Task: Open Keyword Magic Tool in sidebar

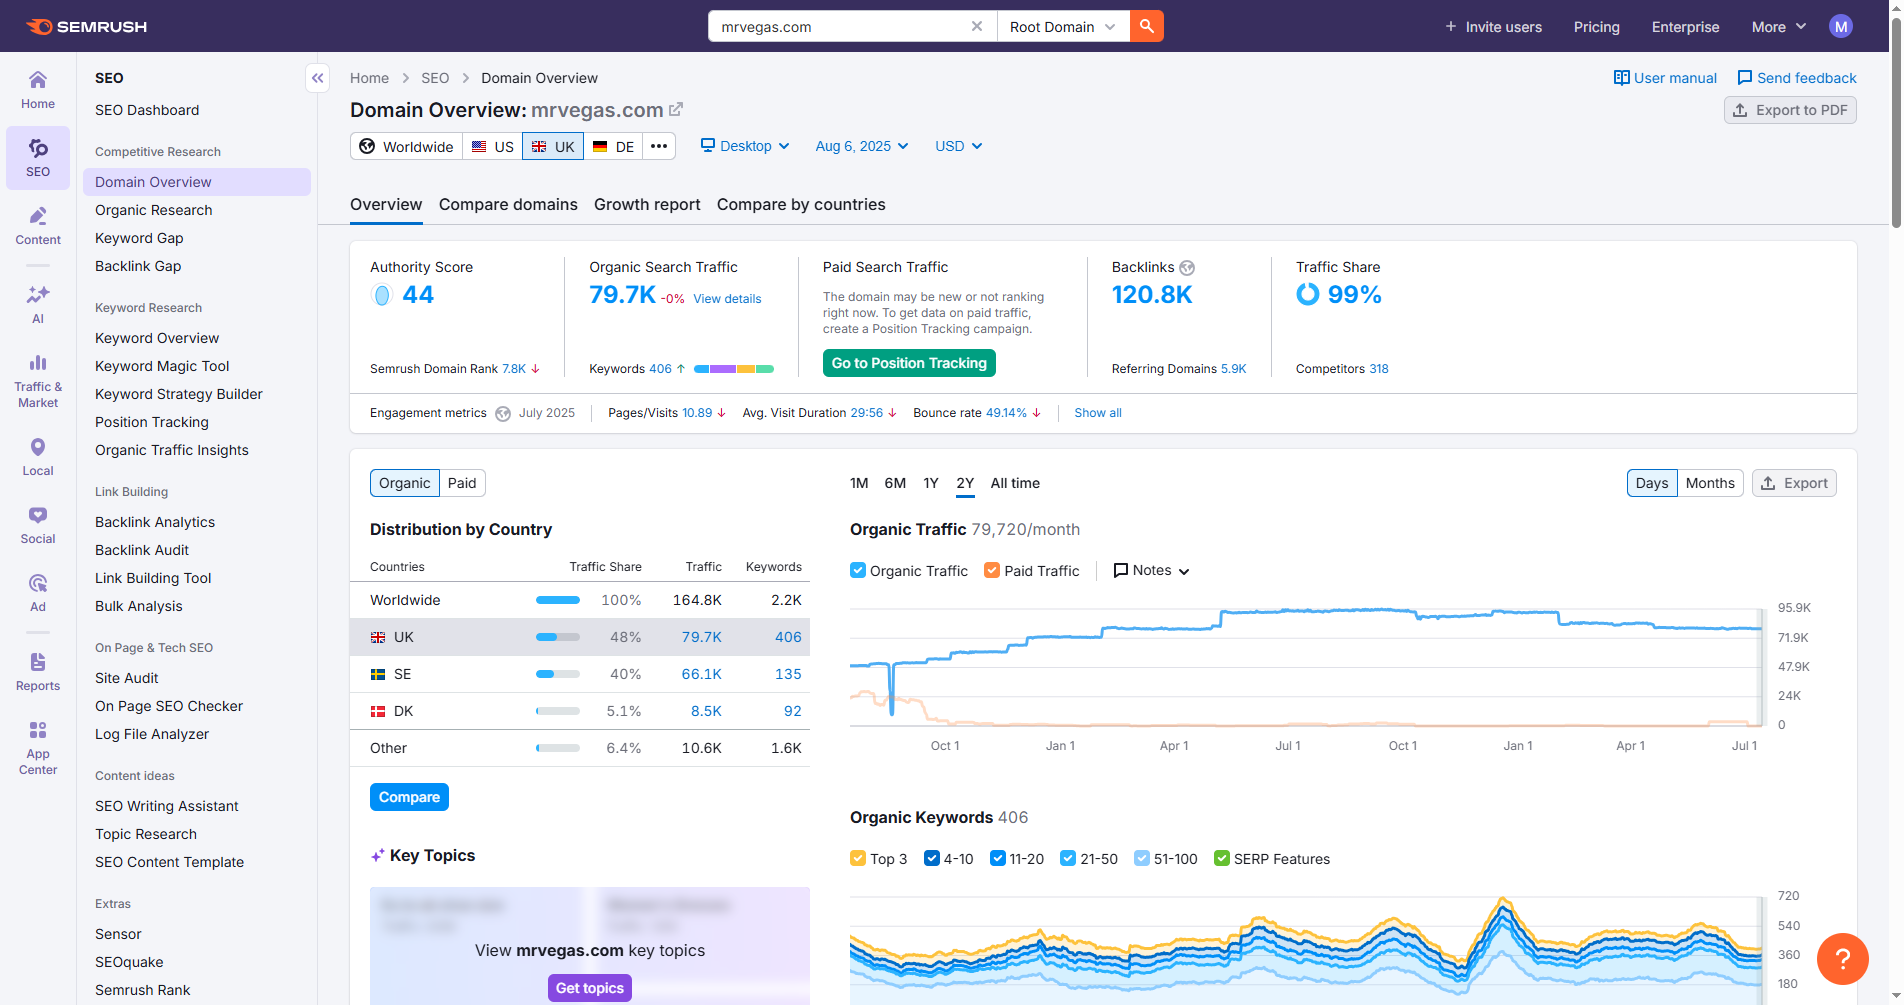Action: point(162,366)
